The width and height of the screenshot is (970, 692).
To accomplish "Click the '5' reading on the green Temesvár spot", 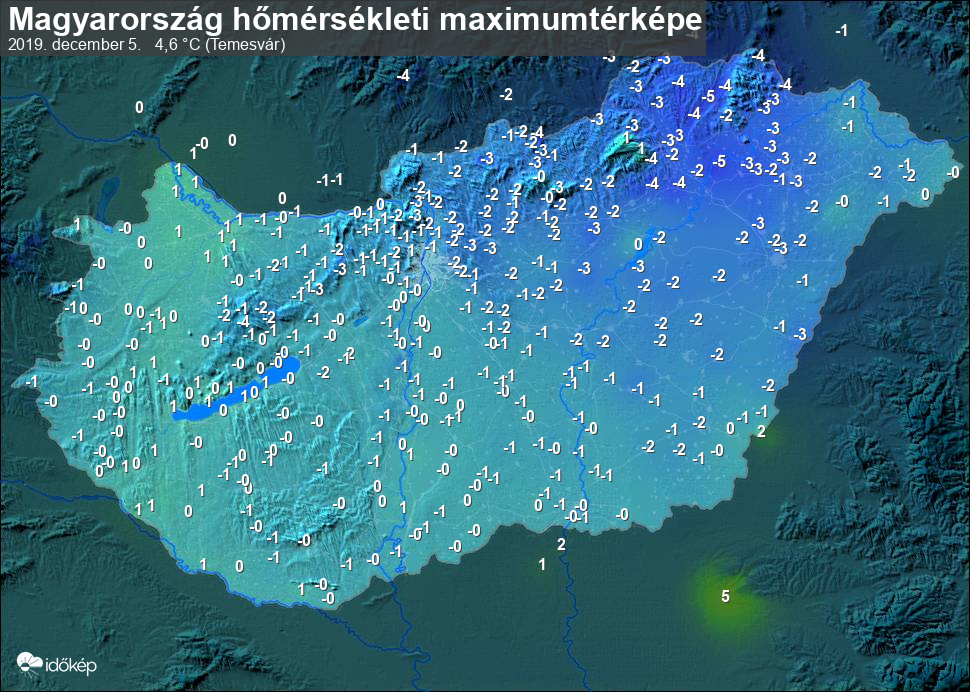I will click(x=726, y=596).
